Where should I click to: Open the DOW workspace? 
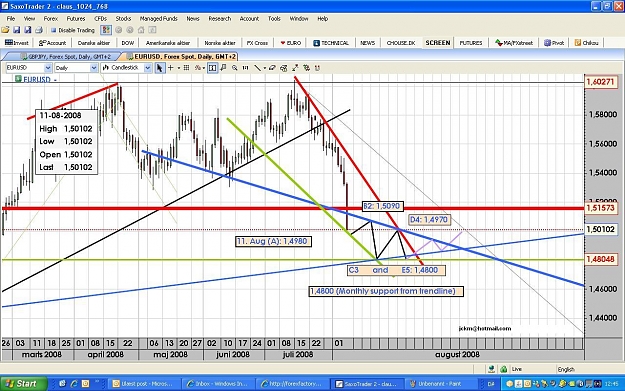128,43
